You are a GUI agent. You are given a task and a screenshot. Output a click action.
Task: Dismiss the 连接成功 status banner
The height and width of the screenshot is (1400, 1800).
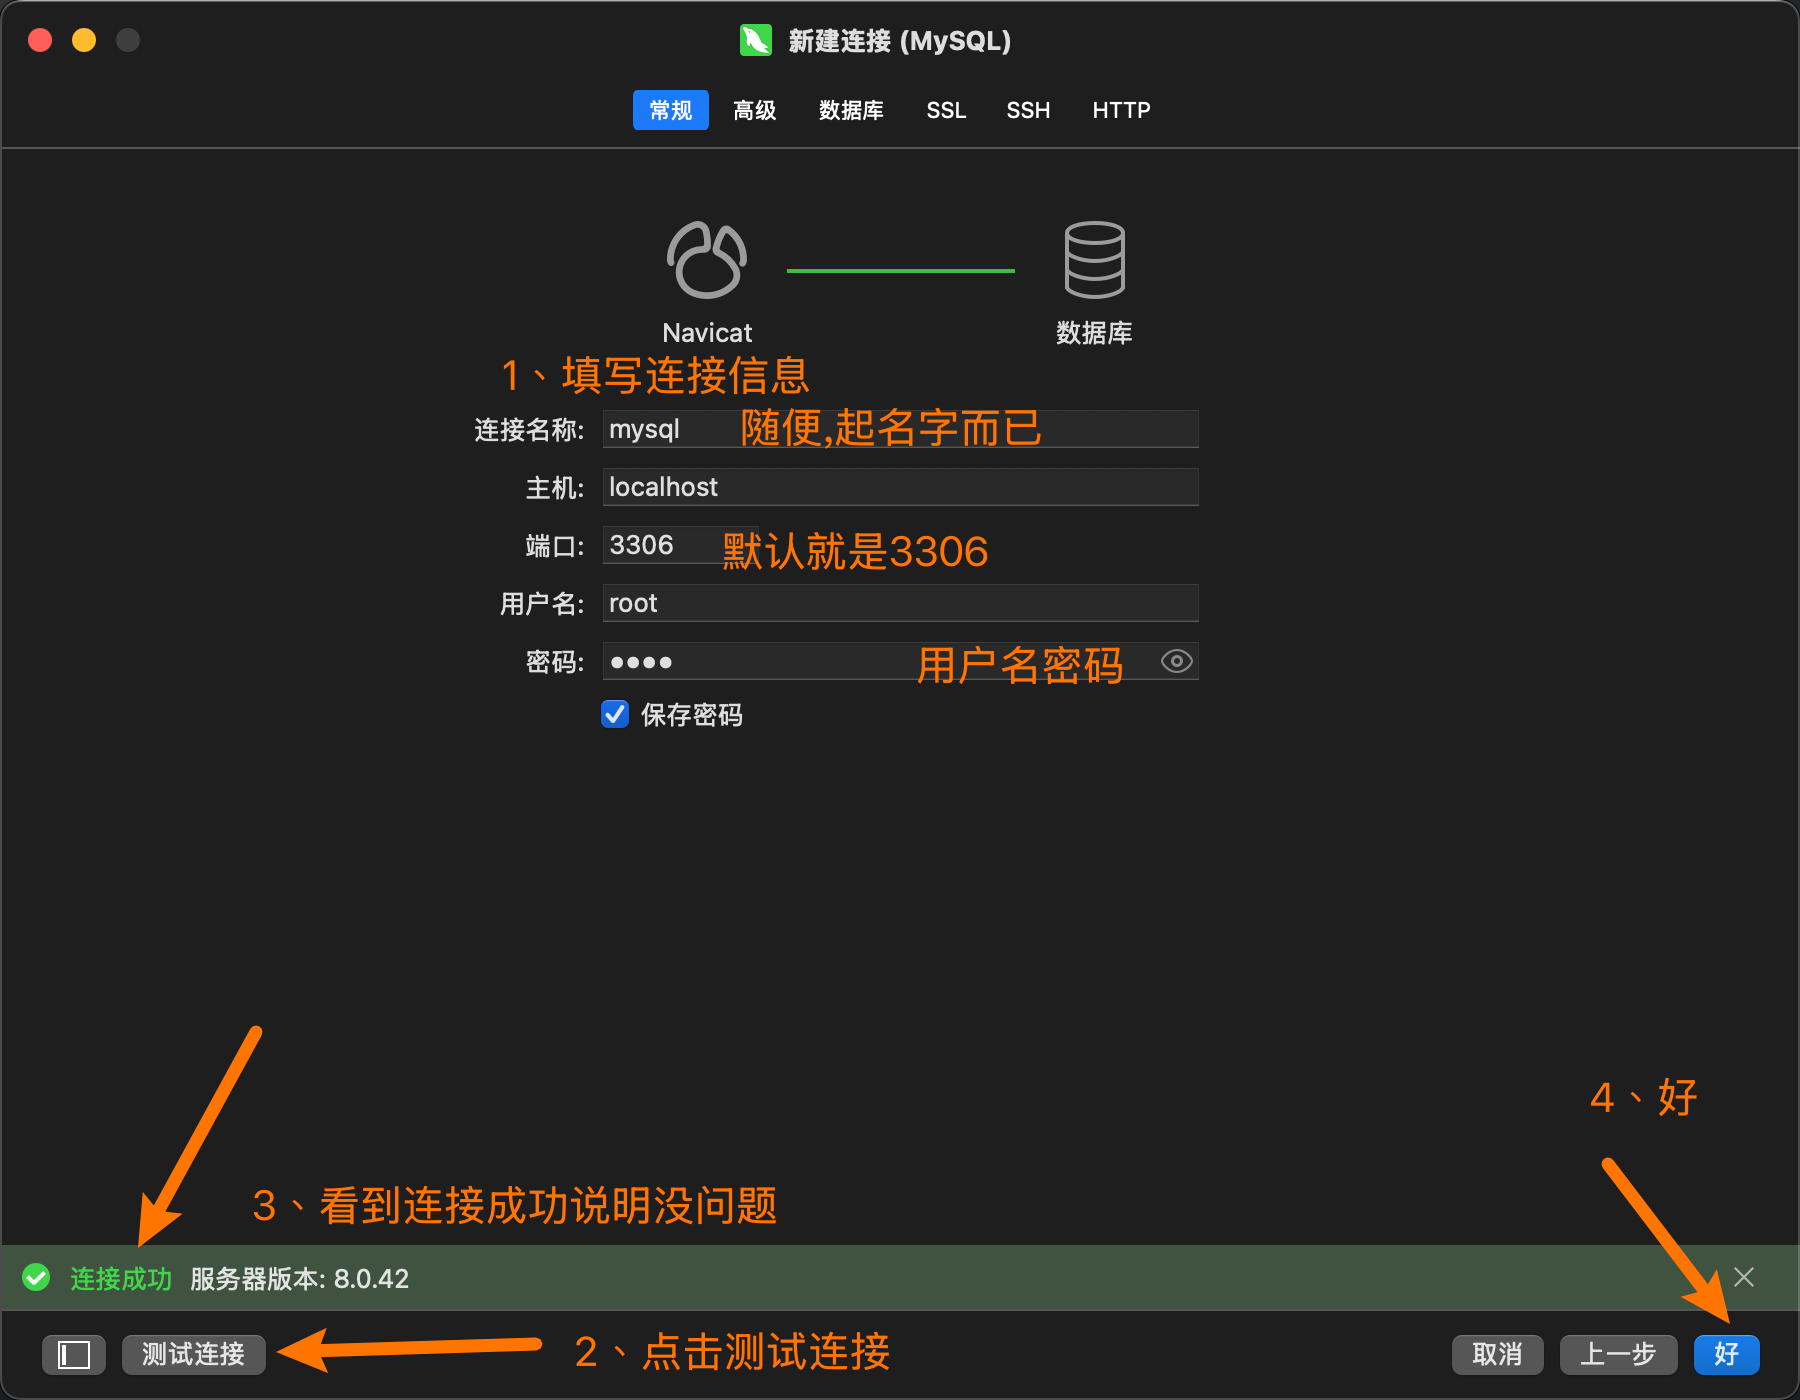coord(1744,1277)
